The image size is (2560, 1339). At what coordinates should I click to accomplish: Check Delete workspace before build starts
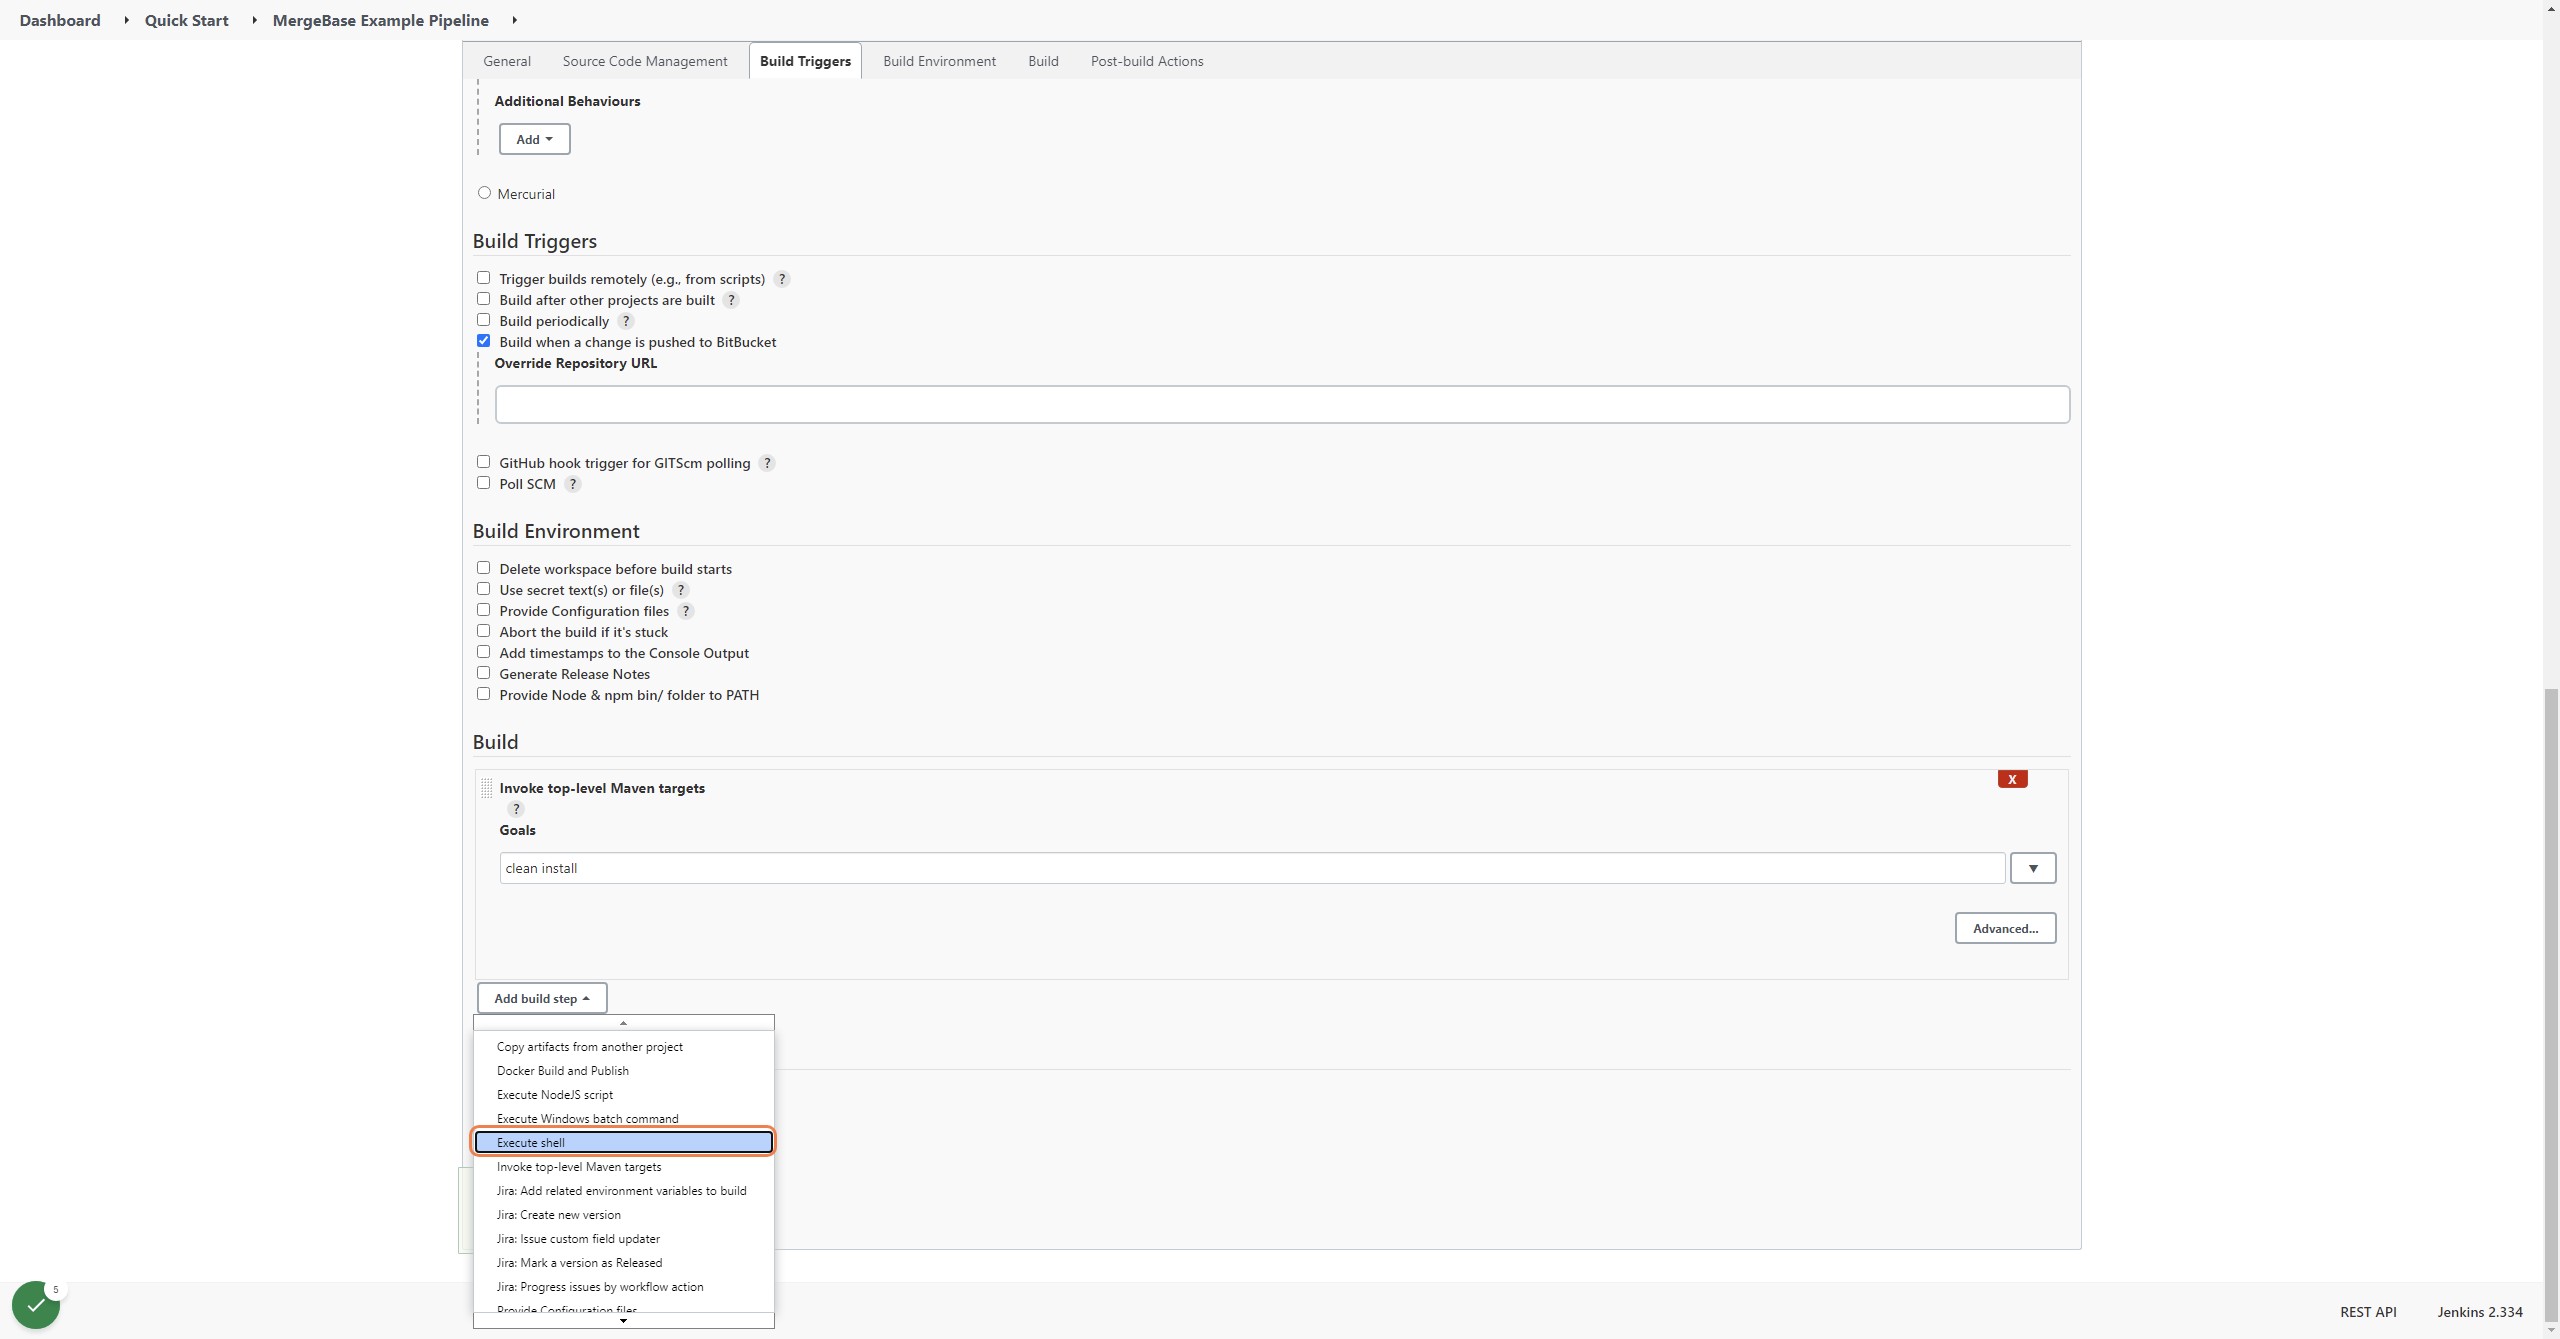pos(483,568)
